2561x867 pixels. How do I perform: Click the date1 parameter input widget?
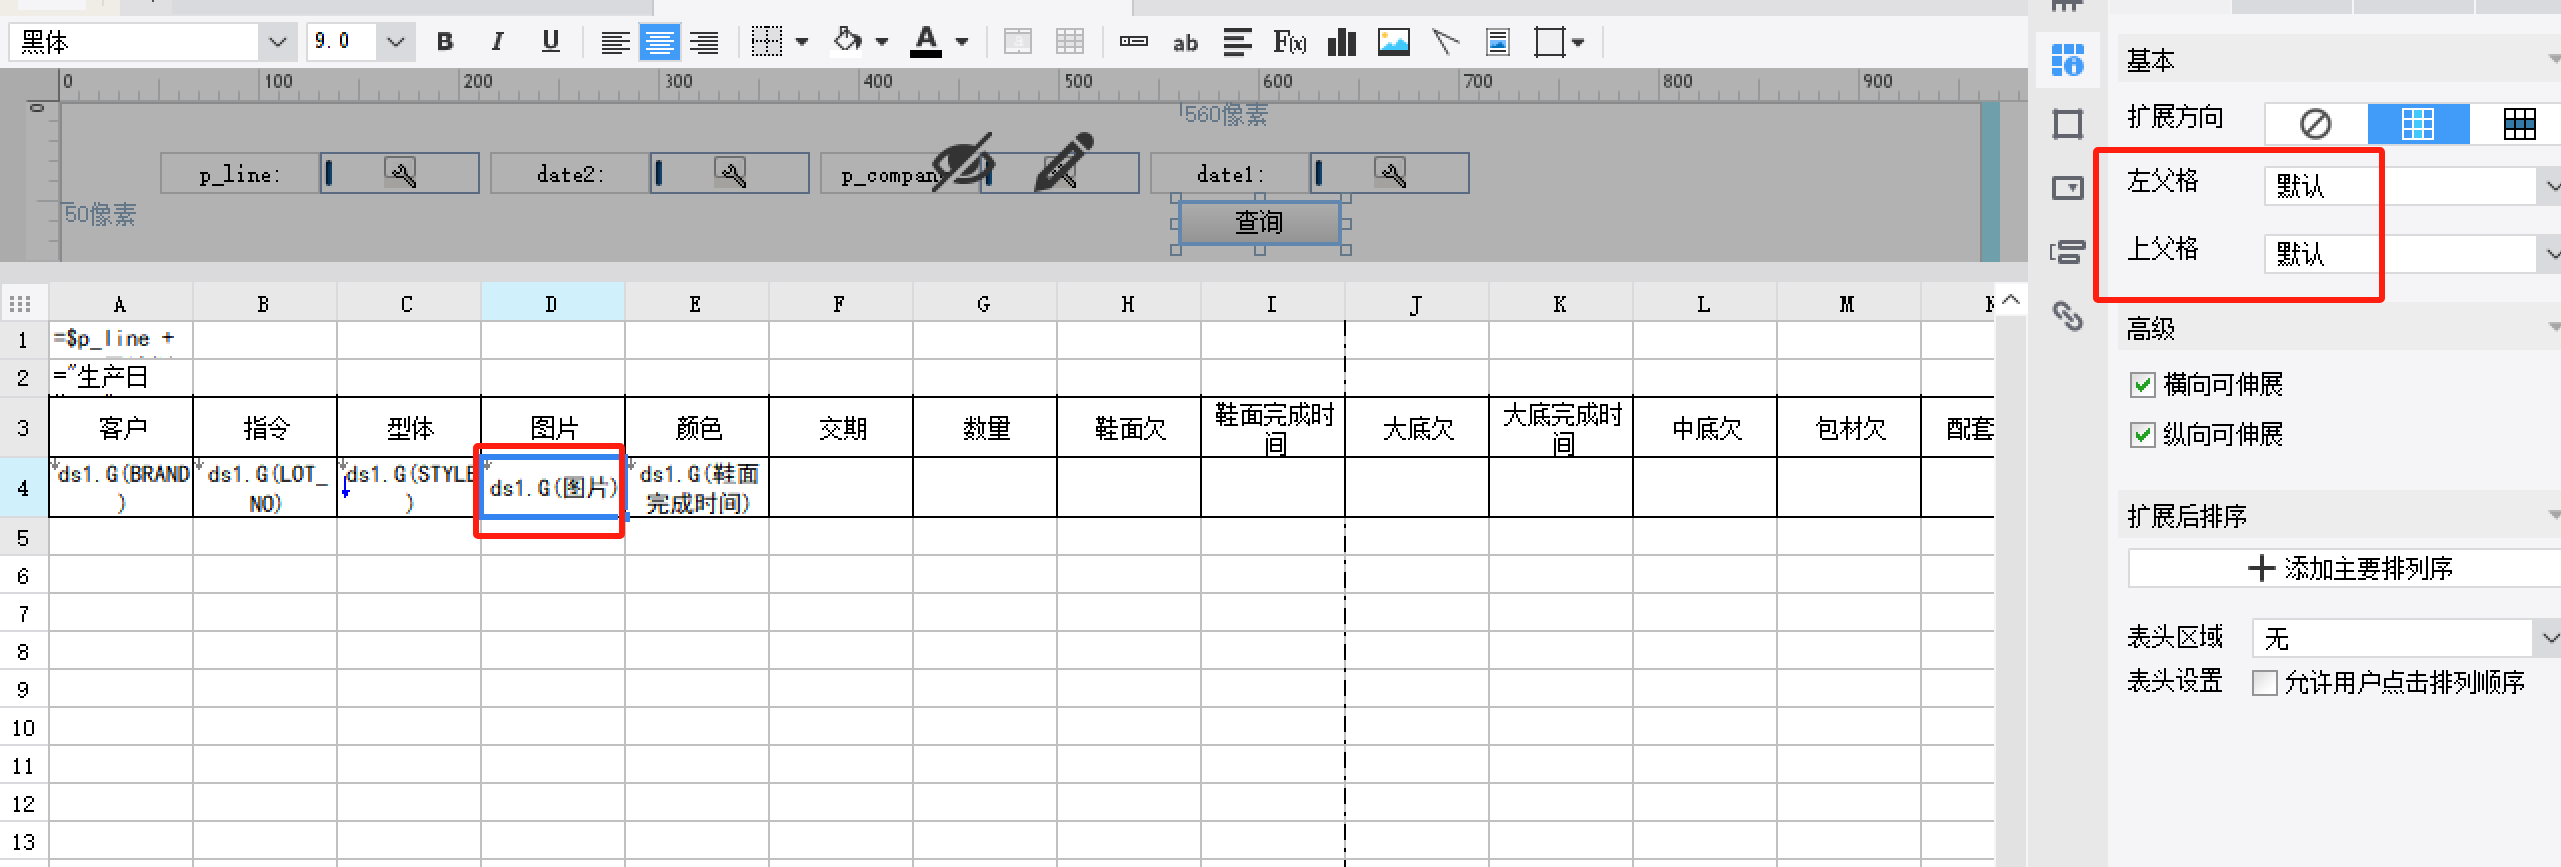(x=1389, y=173)
